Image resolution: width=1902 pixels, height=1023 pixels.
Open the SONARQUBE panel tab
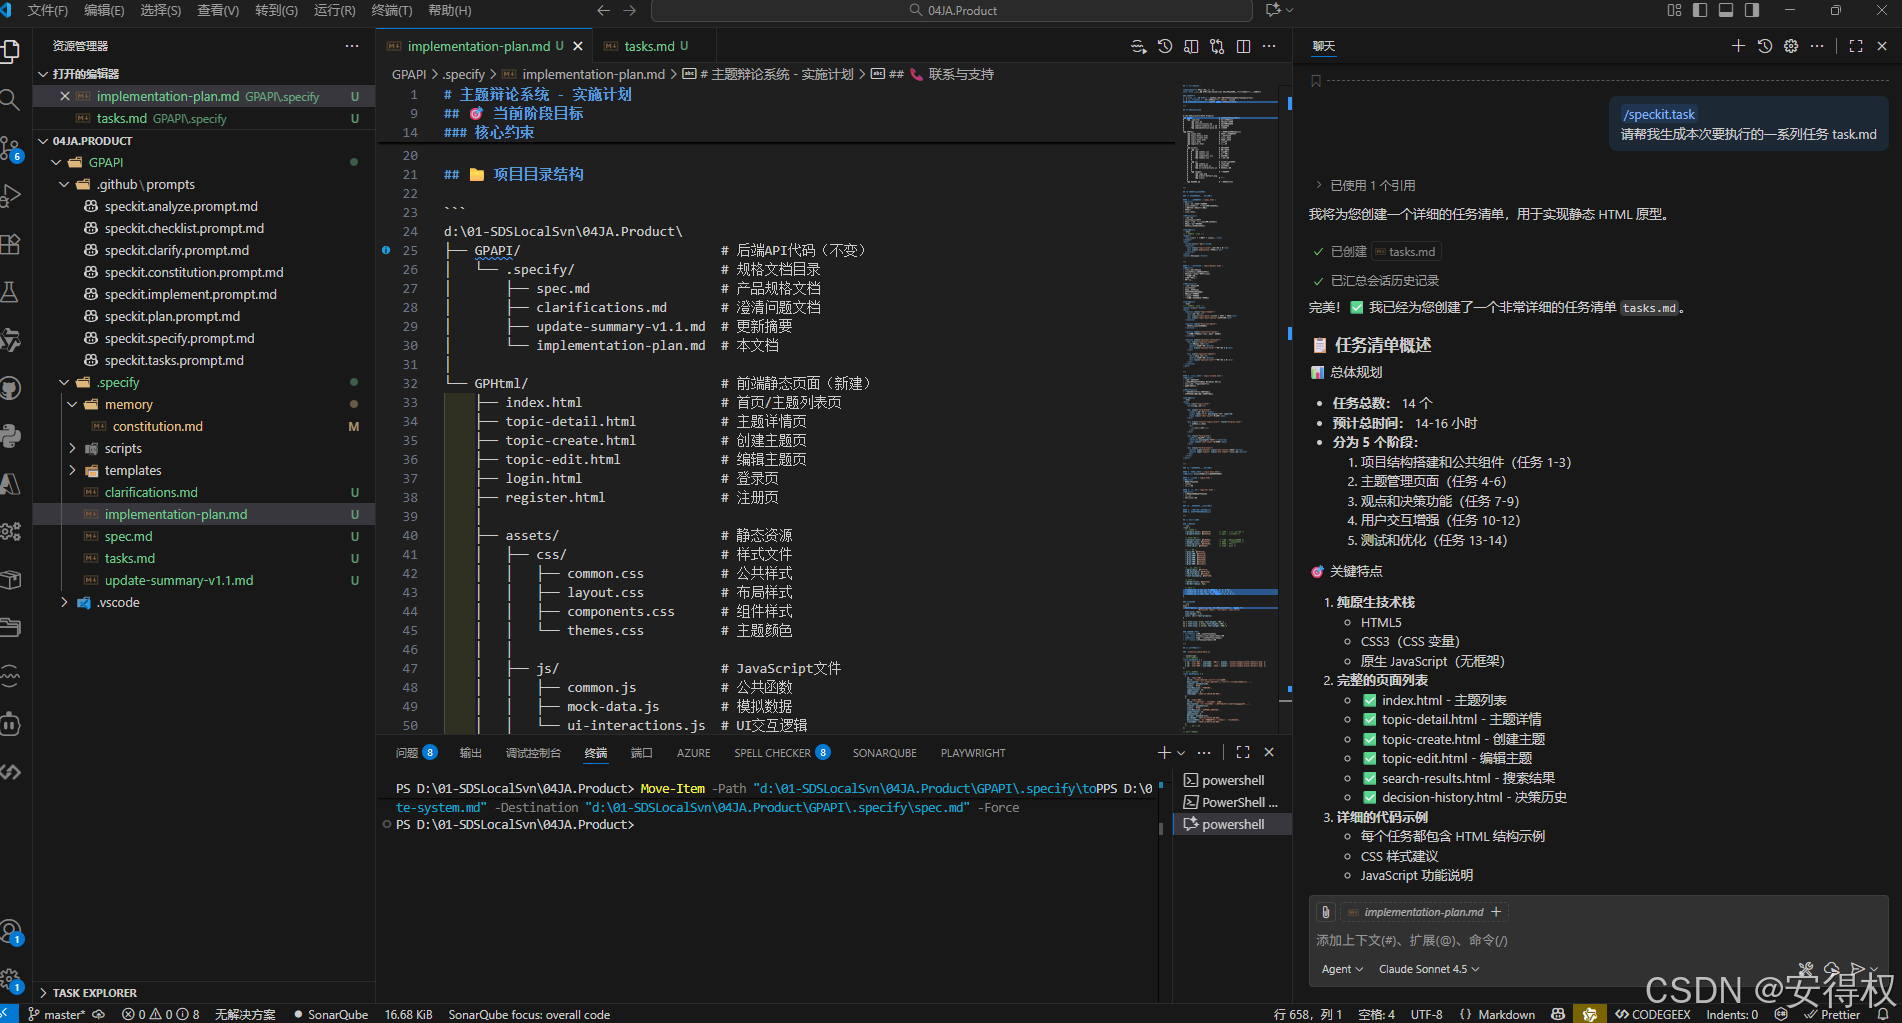click(x=884, y=753)
